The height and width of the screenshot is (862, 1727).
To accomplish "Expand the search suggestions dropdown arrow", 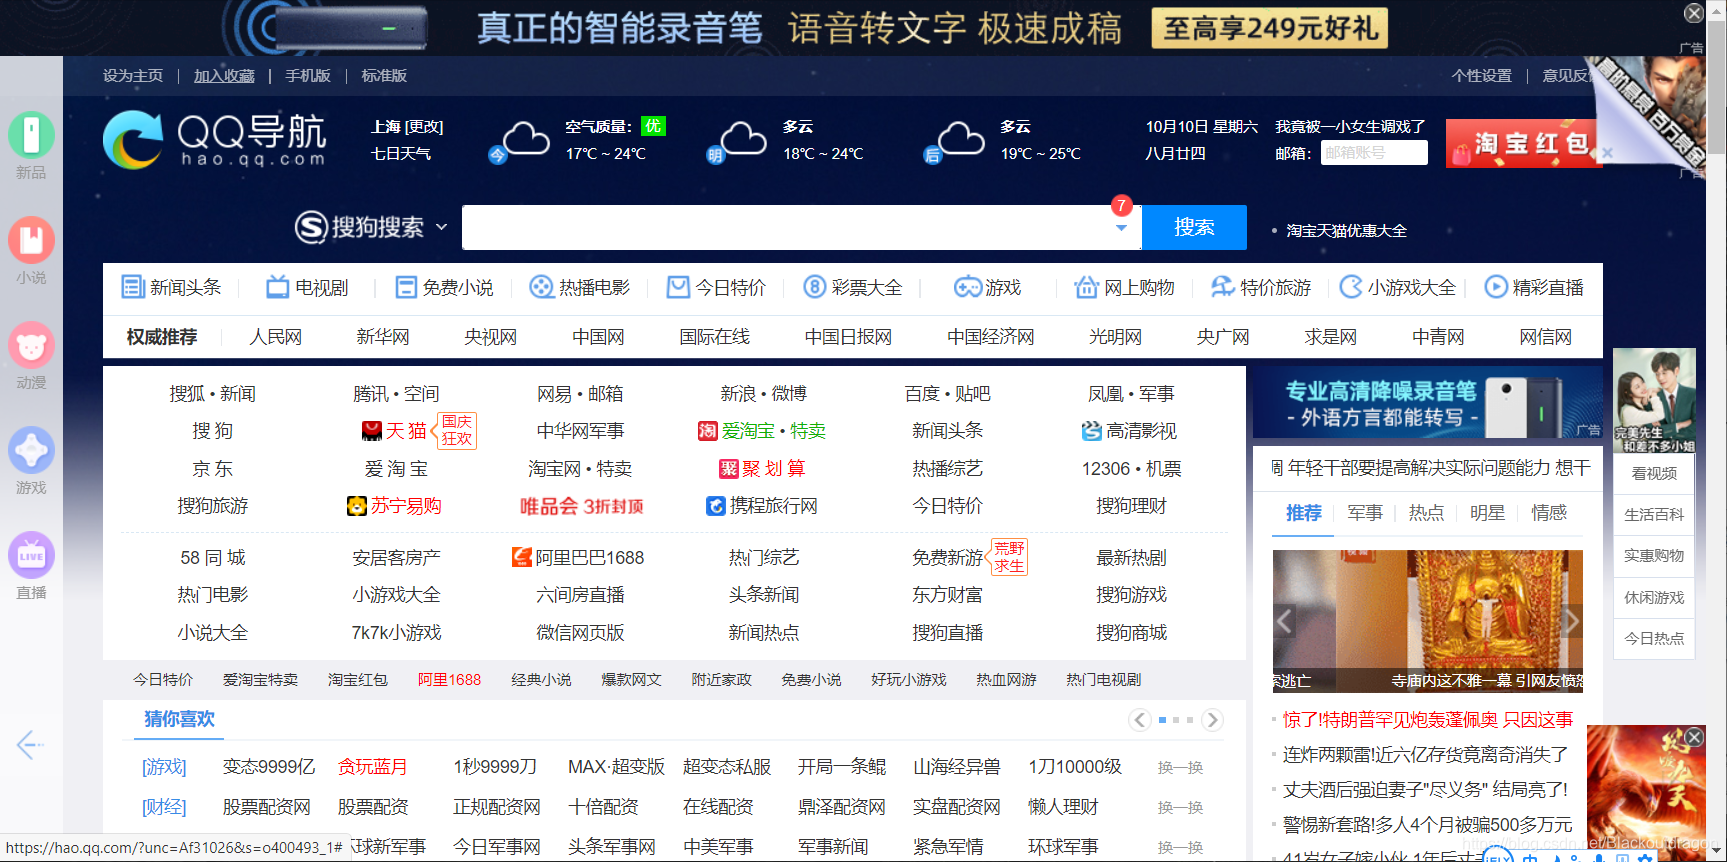I will pos(1121,228).
